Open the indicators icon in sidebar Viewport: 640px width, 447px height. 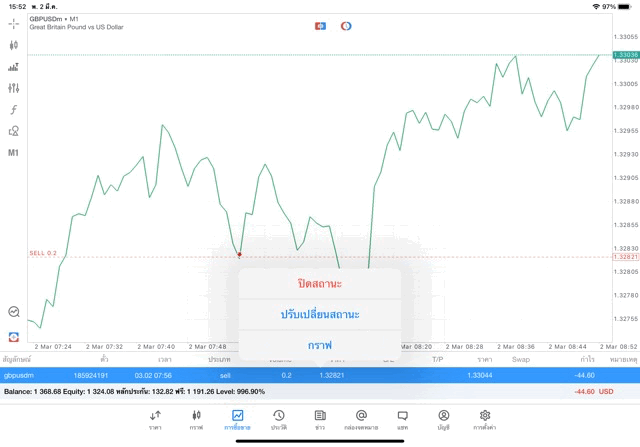click(x=13, y=67)
